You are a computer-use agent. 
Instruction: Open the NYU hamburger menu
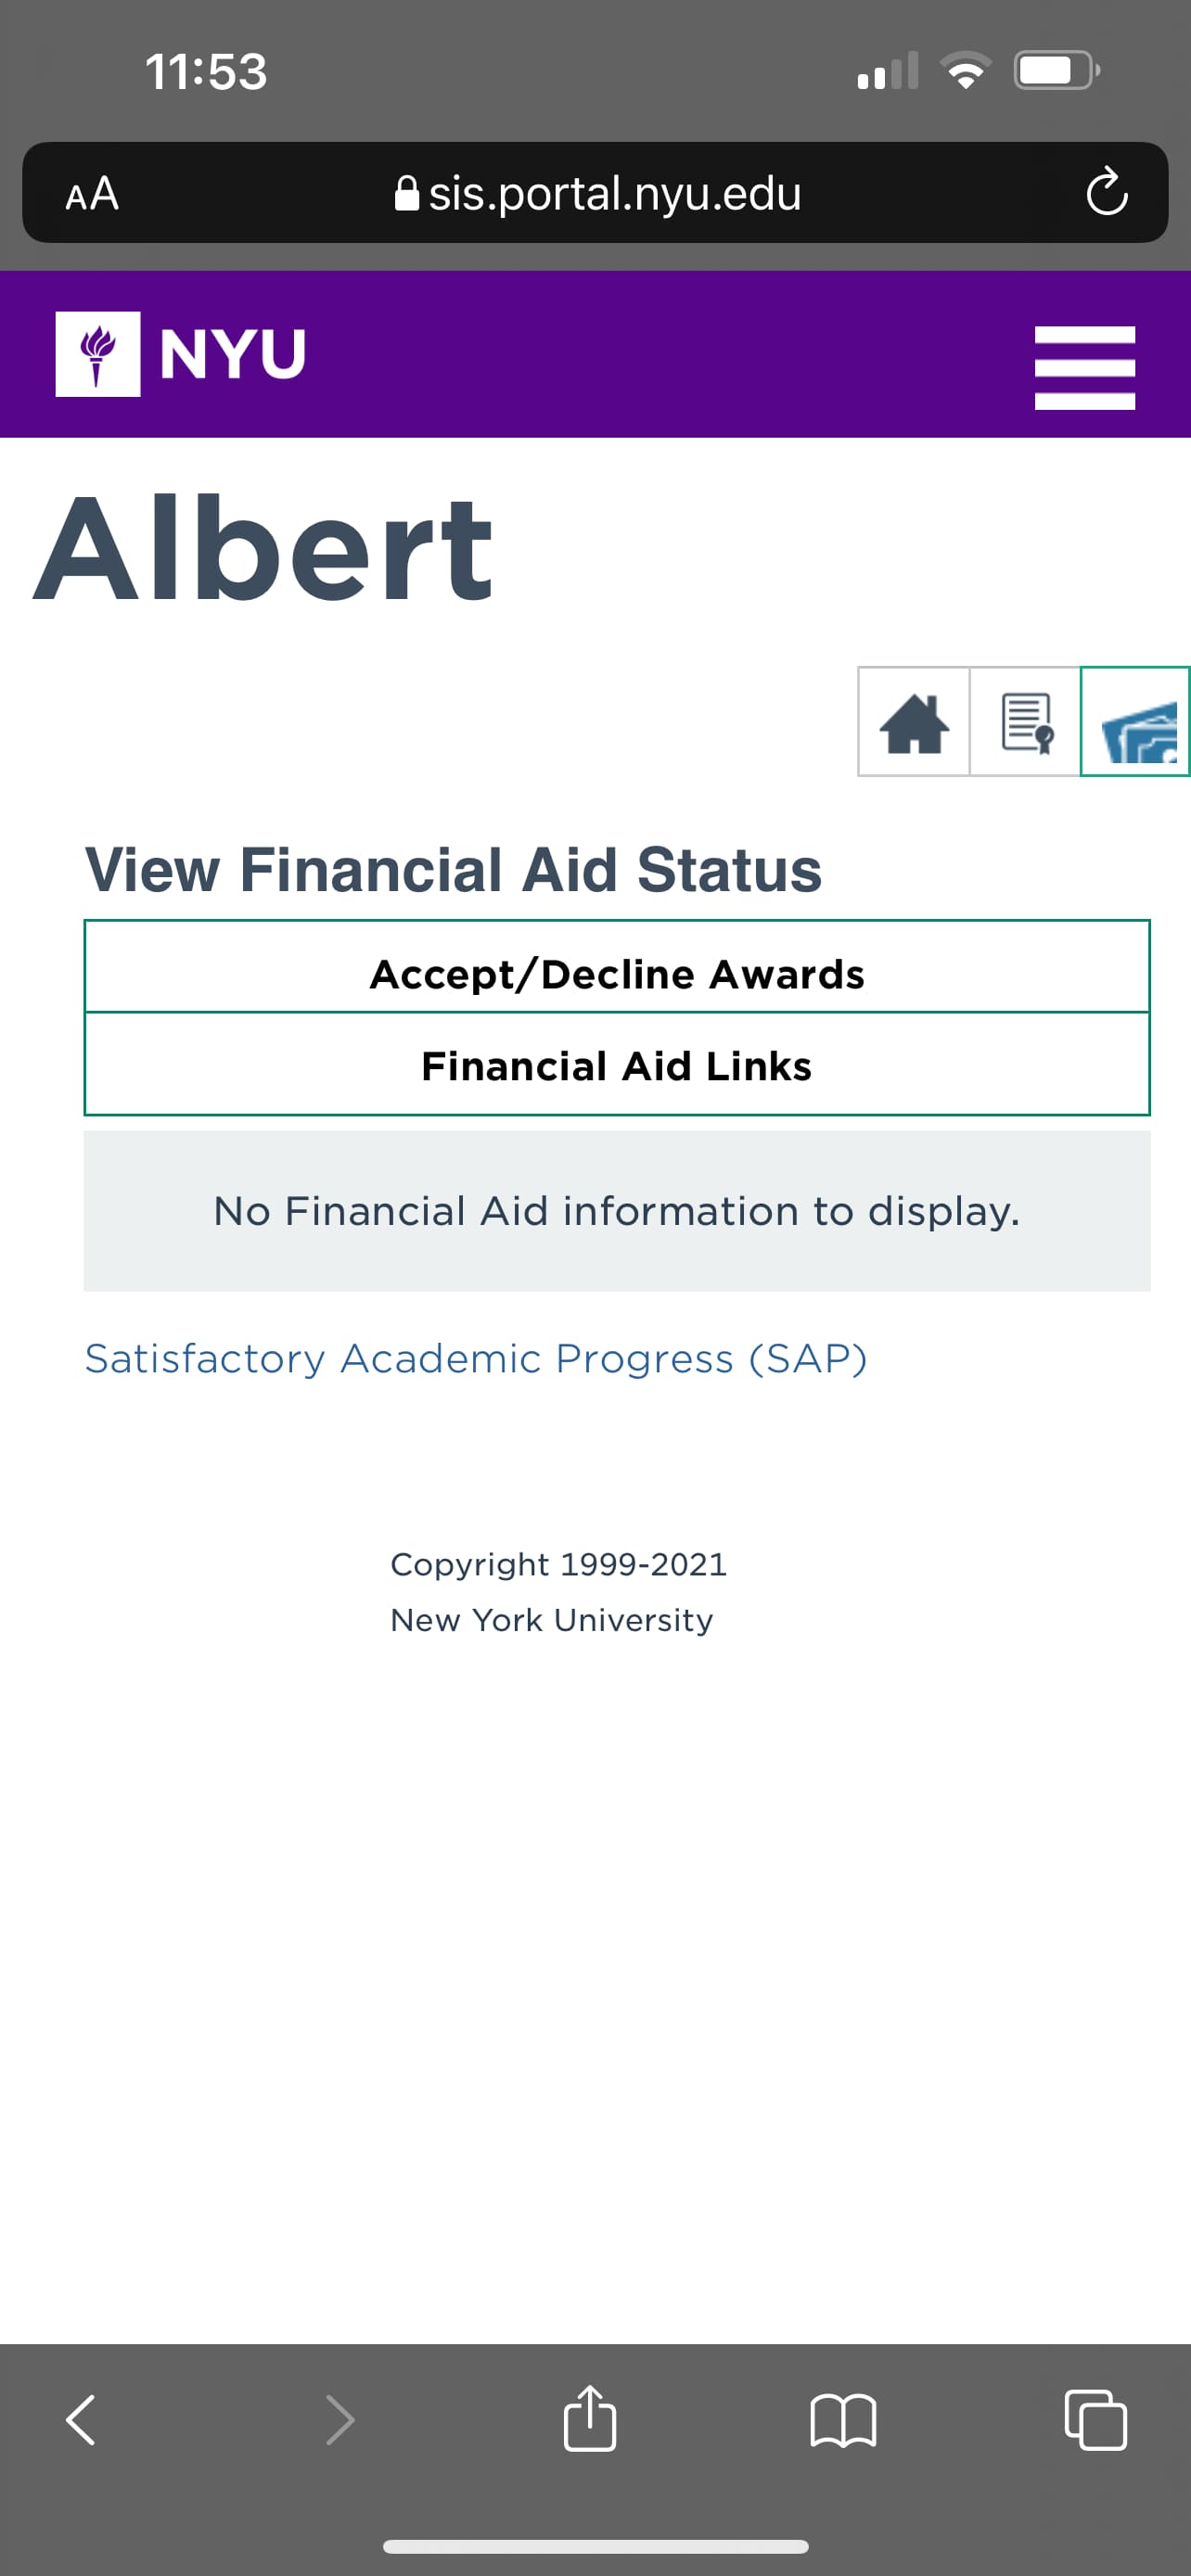[1084, 367]
